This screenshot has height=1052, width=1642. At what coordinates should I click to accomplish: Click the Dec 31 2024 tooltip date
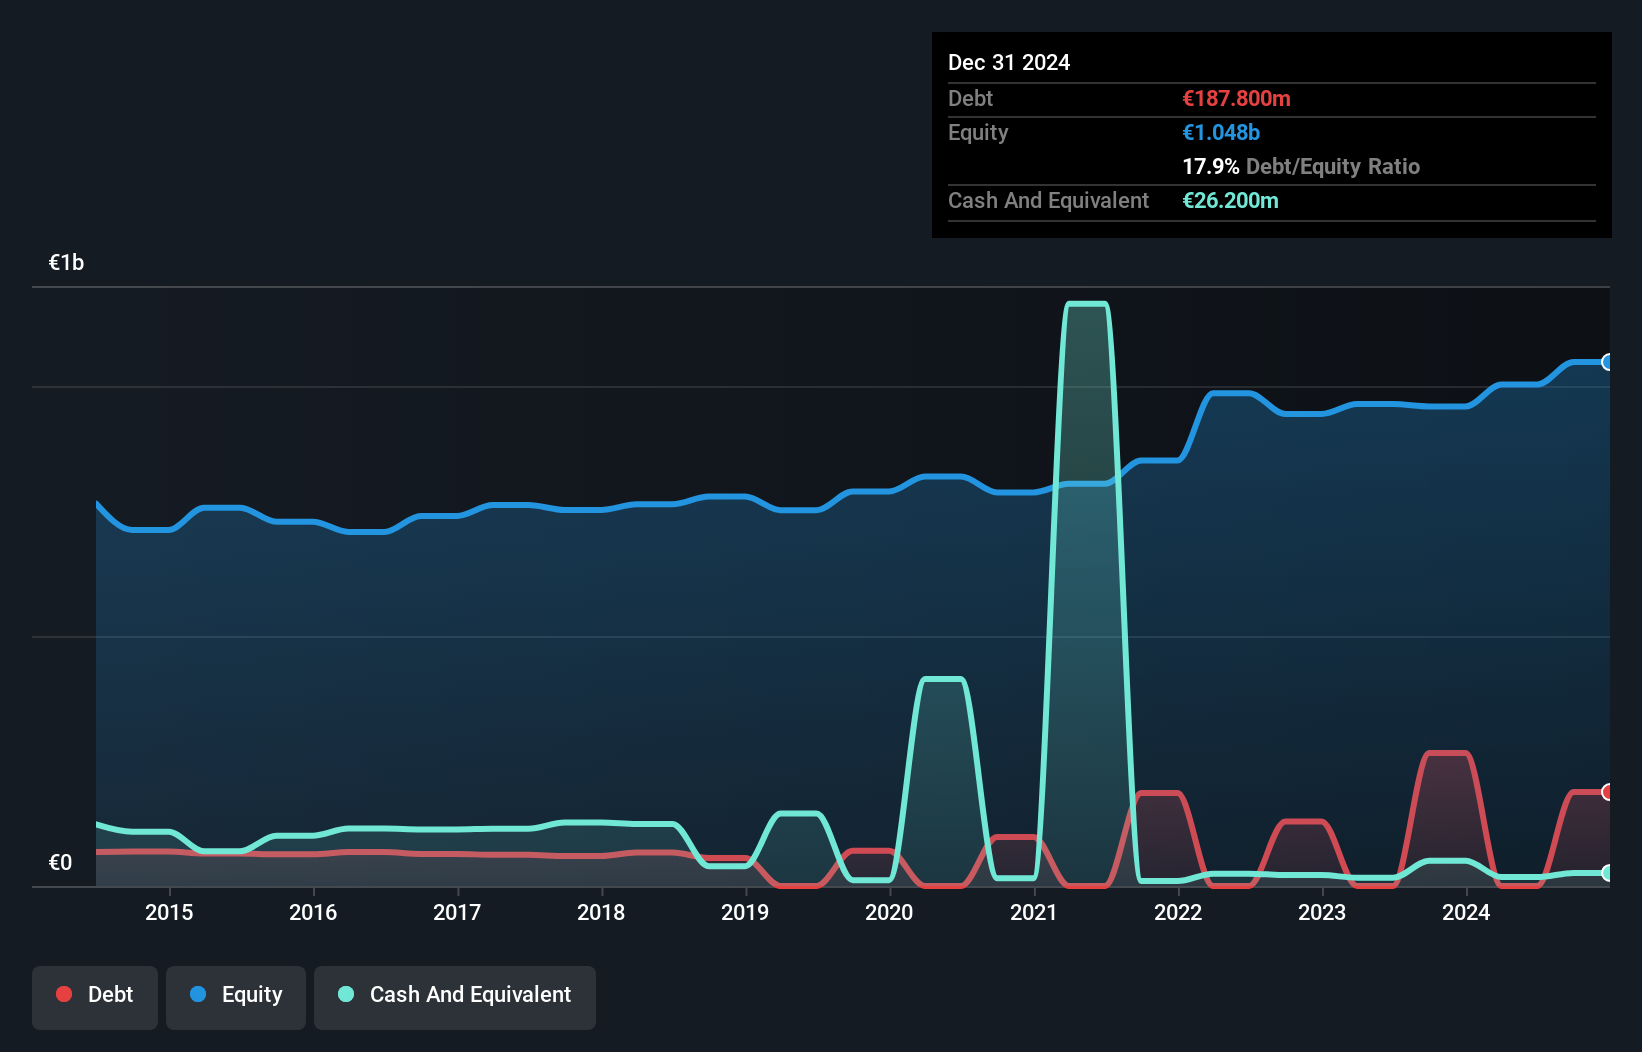[x=1009, y=62]
